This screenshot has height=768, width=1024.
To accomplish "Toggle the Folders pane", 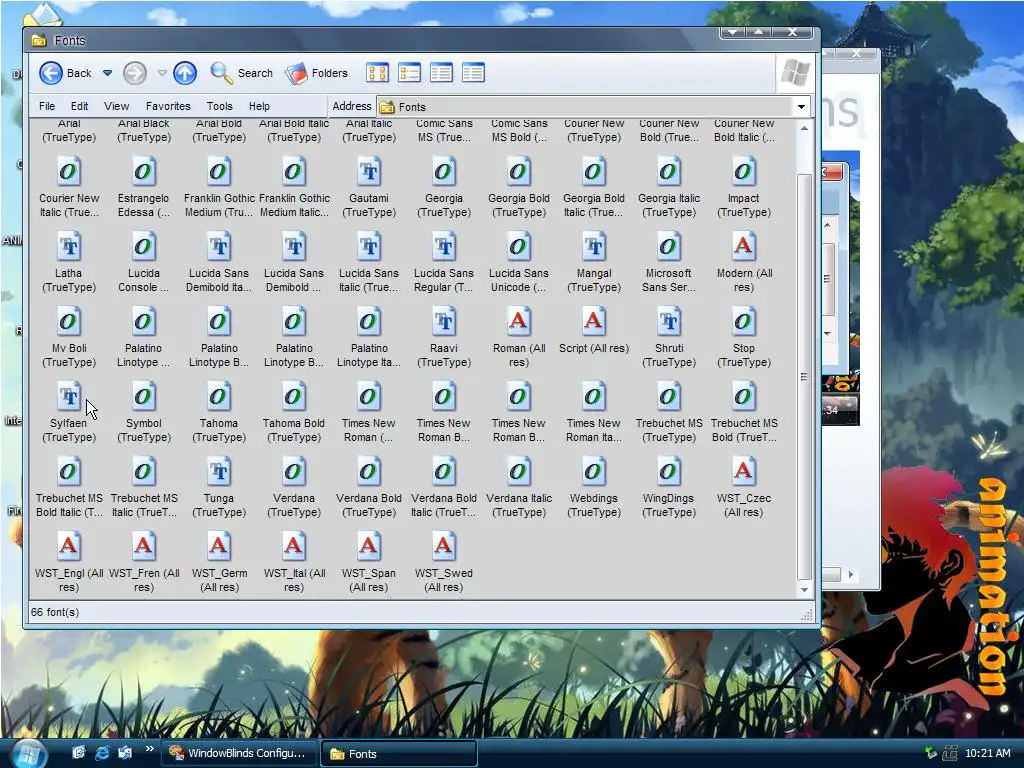I will pos(317,73).
